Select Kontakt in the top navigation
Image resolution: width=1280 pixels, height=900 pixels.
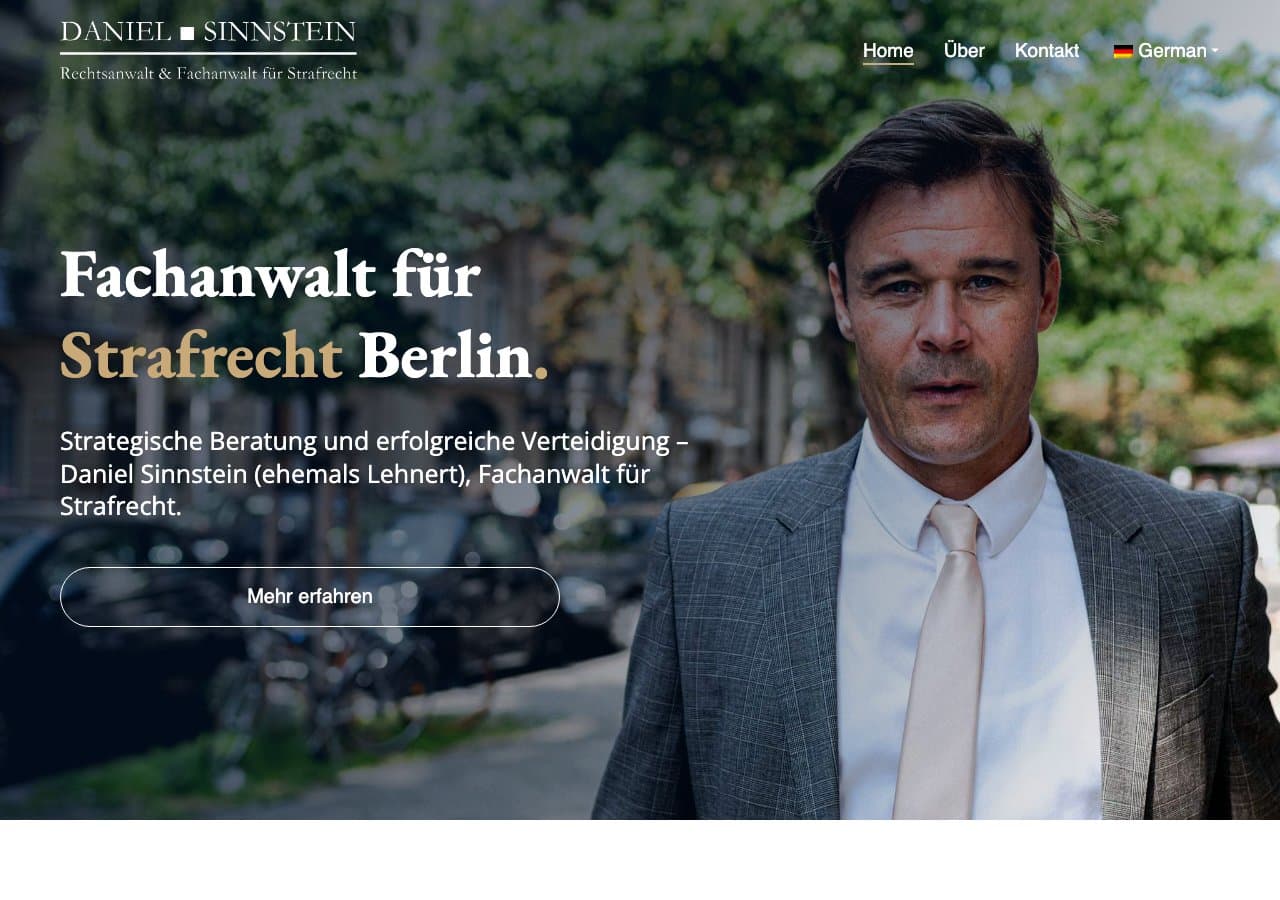click(x=1047, y=51)
